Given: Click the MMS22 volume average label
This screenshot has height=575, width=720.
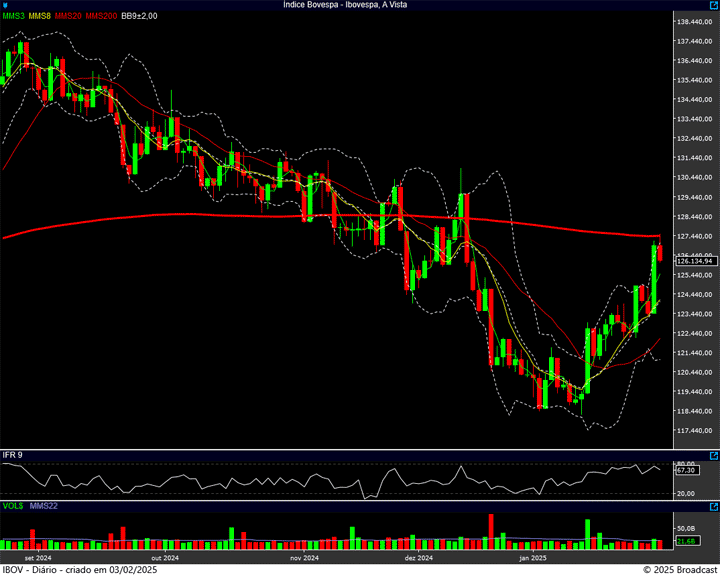Looking at the screenshot, I should (44, 506).
